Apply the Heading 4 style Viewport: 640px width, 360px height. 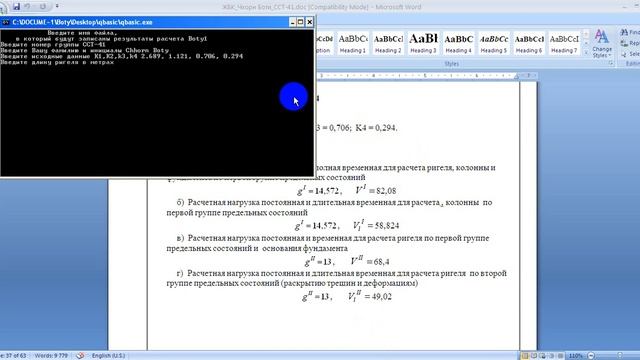(458, 43)
